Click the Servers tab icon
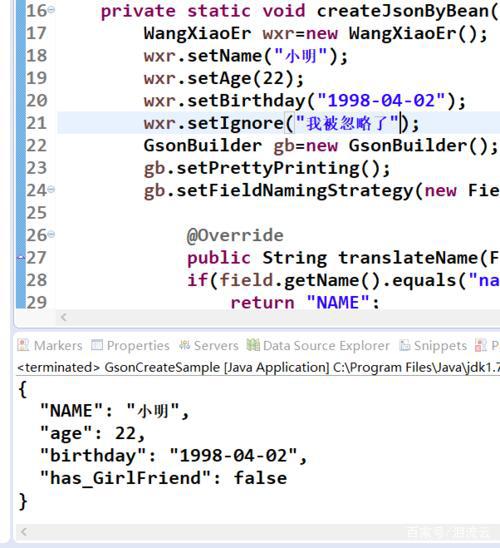Viewport: 500px width, 548px height. 184,345
